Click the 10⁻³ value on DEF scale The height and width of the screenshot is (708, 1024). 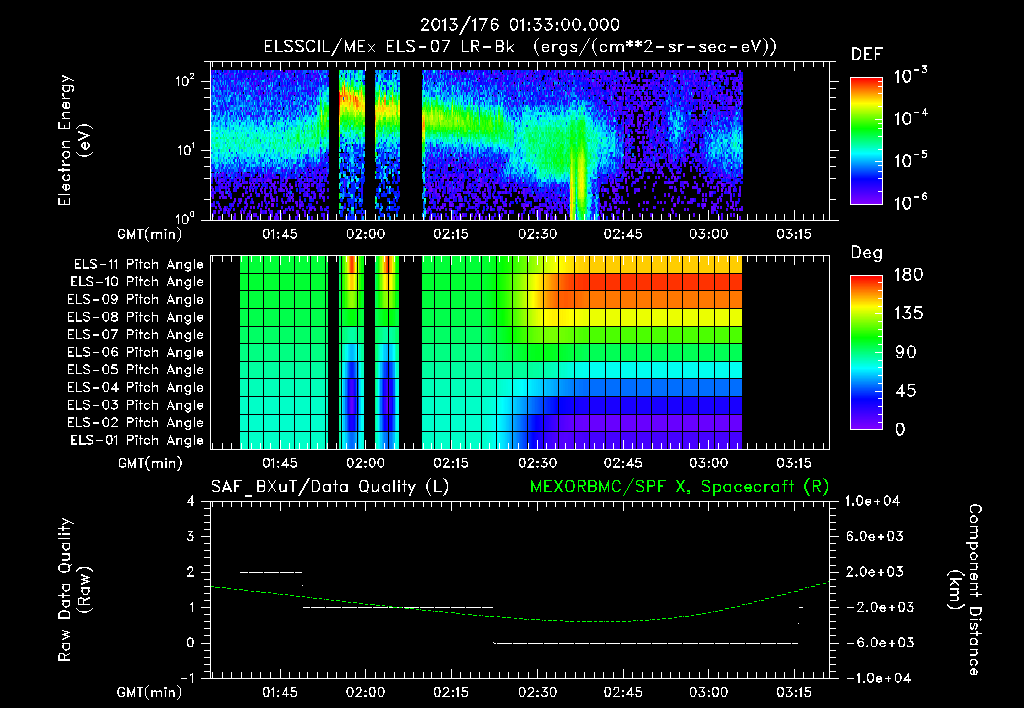click(x=910, y=76)
